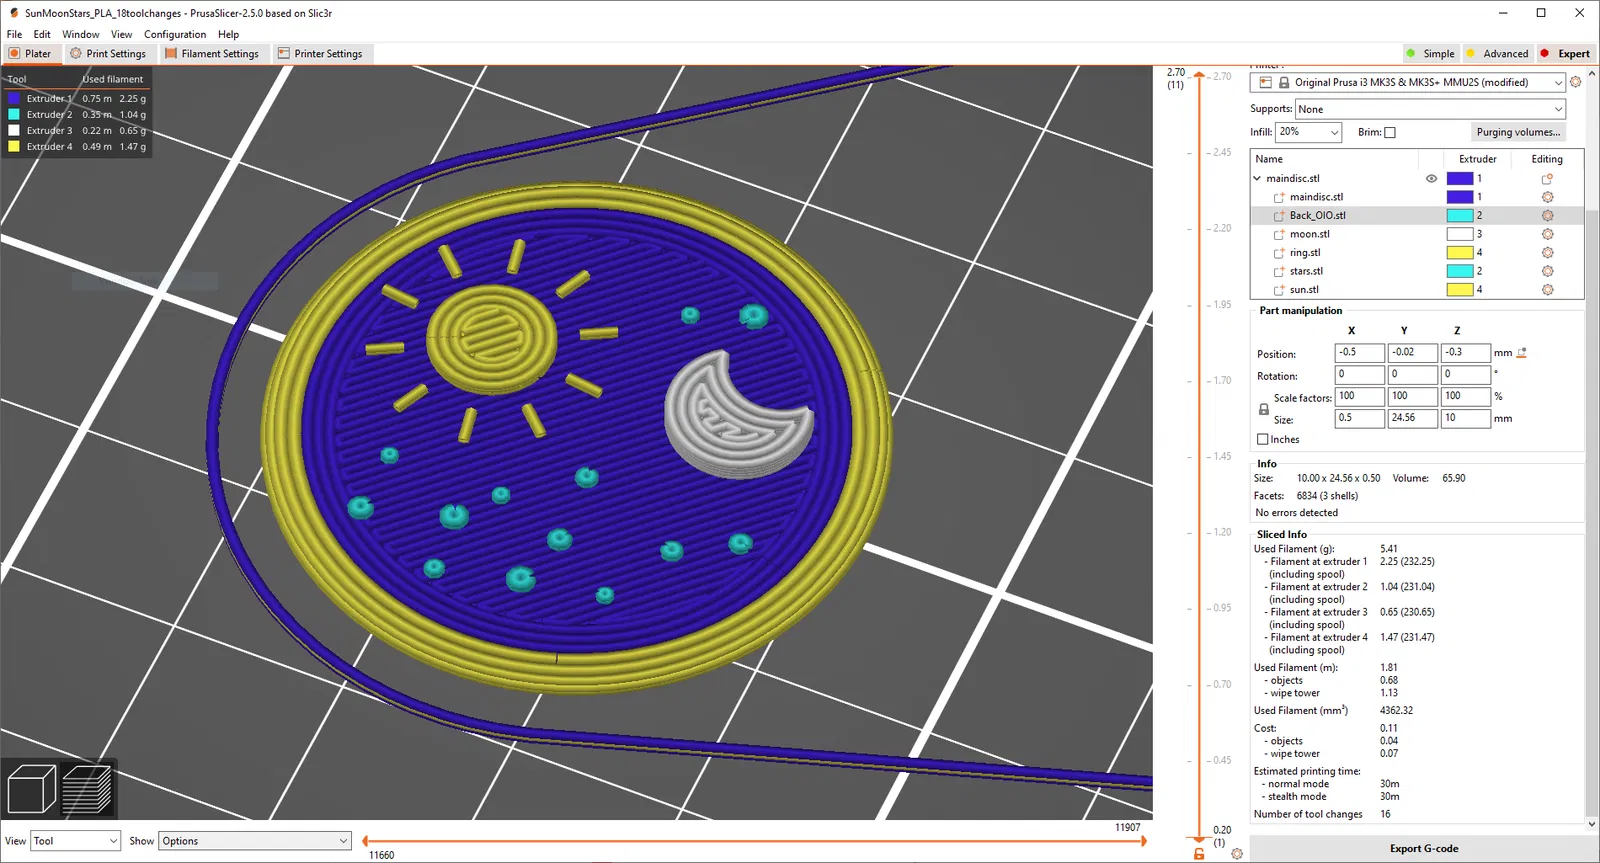
Task: Select Simple mode
Action: [1431, 53]
